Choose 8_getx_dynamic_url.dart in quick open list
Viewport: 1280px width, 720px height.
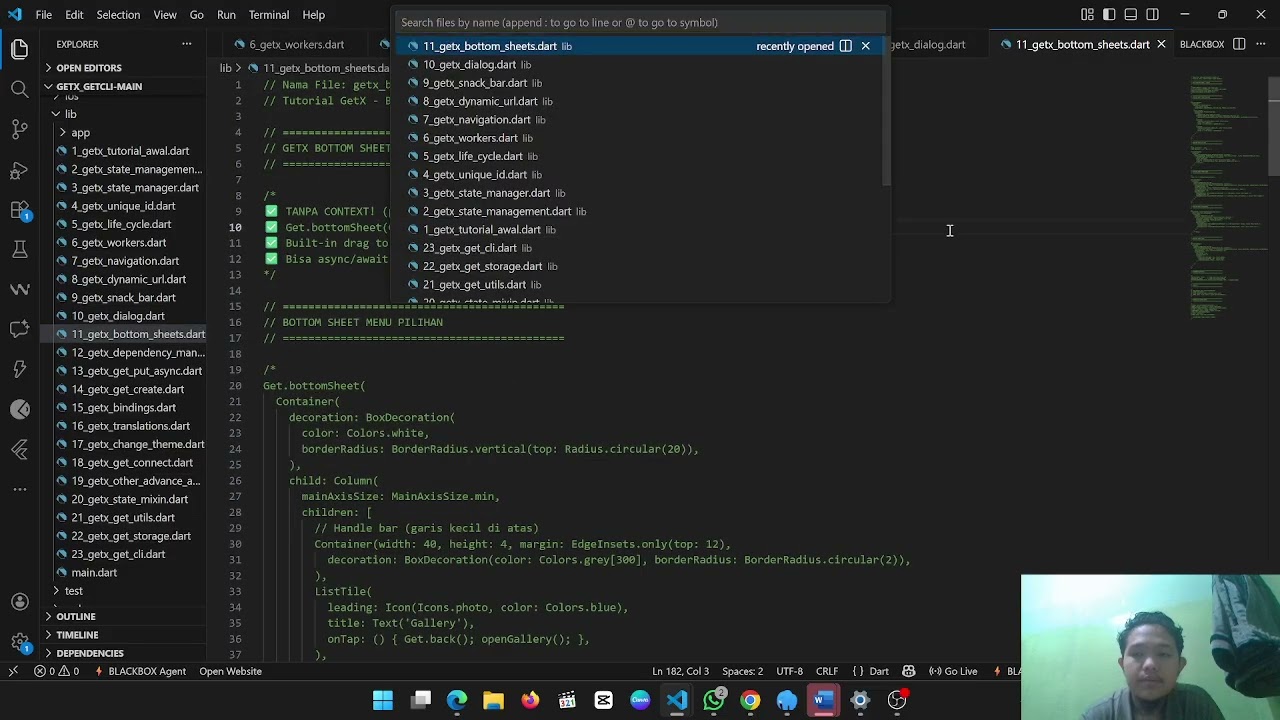click(640, 101)
